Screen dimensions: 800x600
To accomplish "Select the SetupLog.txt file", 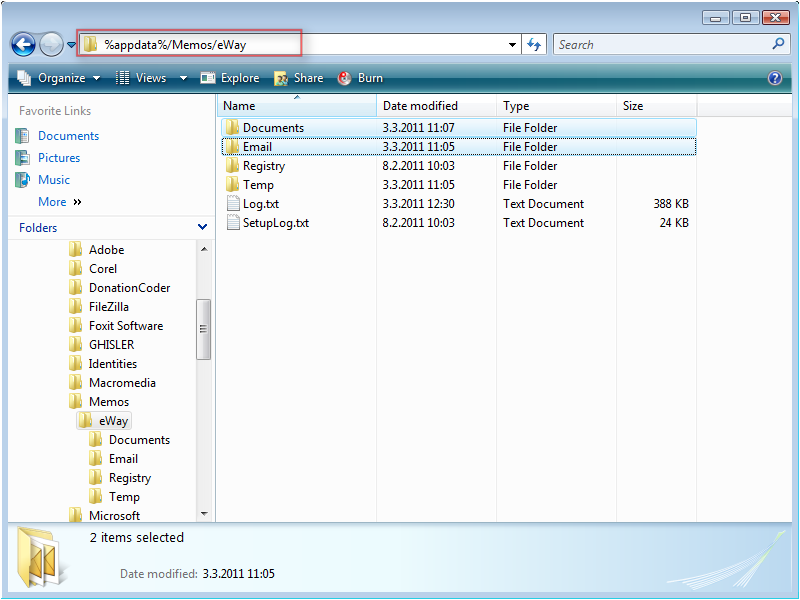I will click(459, 222).
